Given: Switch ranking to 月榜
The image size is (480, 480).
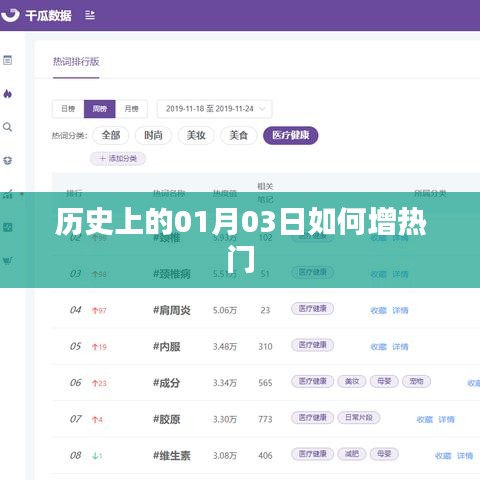Looking at the screenshot, I should point(131,109).
